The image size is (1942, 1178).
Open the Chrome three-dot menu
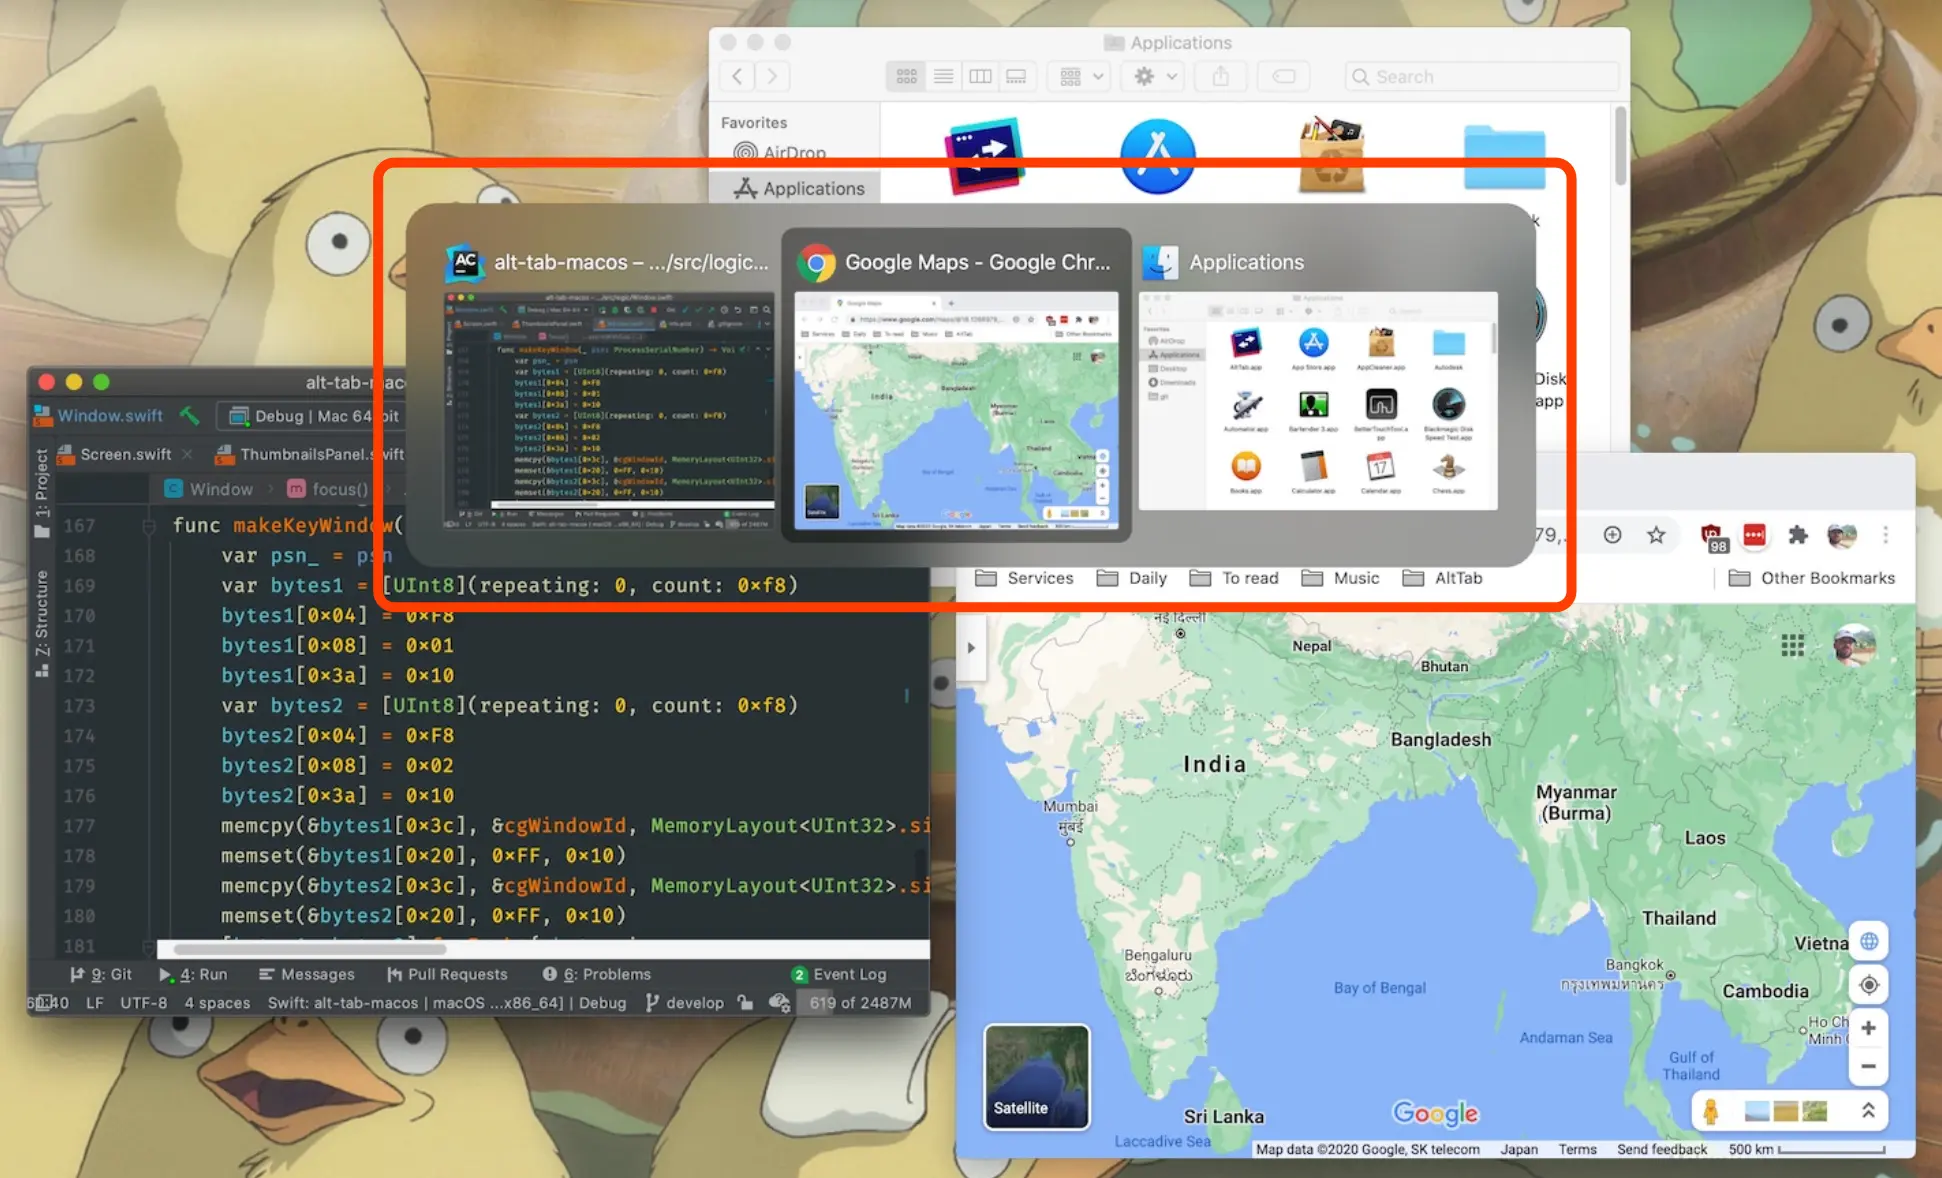(1886, 535)
